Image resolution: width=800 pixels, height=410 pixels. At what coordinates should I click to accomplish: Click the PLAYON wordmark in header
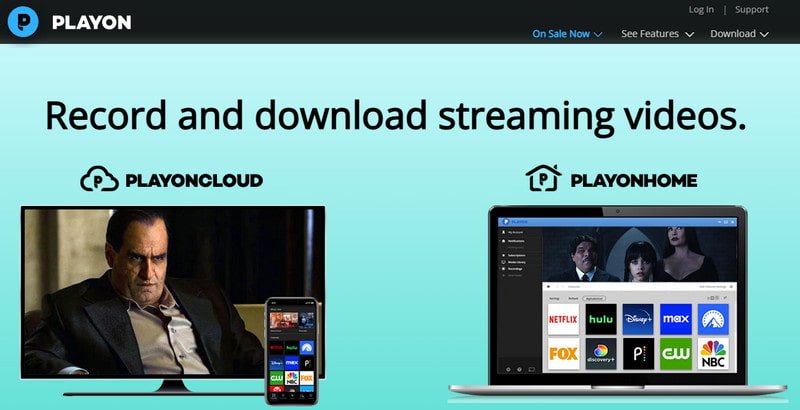click(x=91, y=22)
